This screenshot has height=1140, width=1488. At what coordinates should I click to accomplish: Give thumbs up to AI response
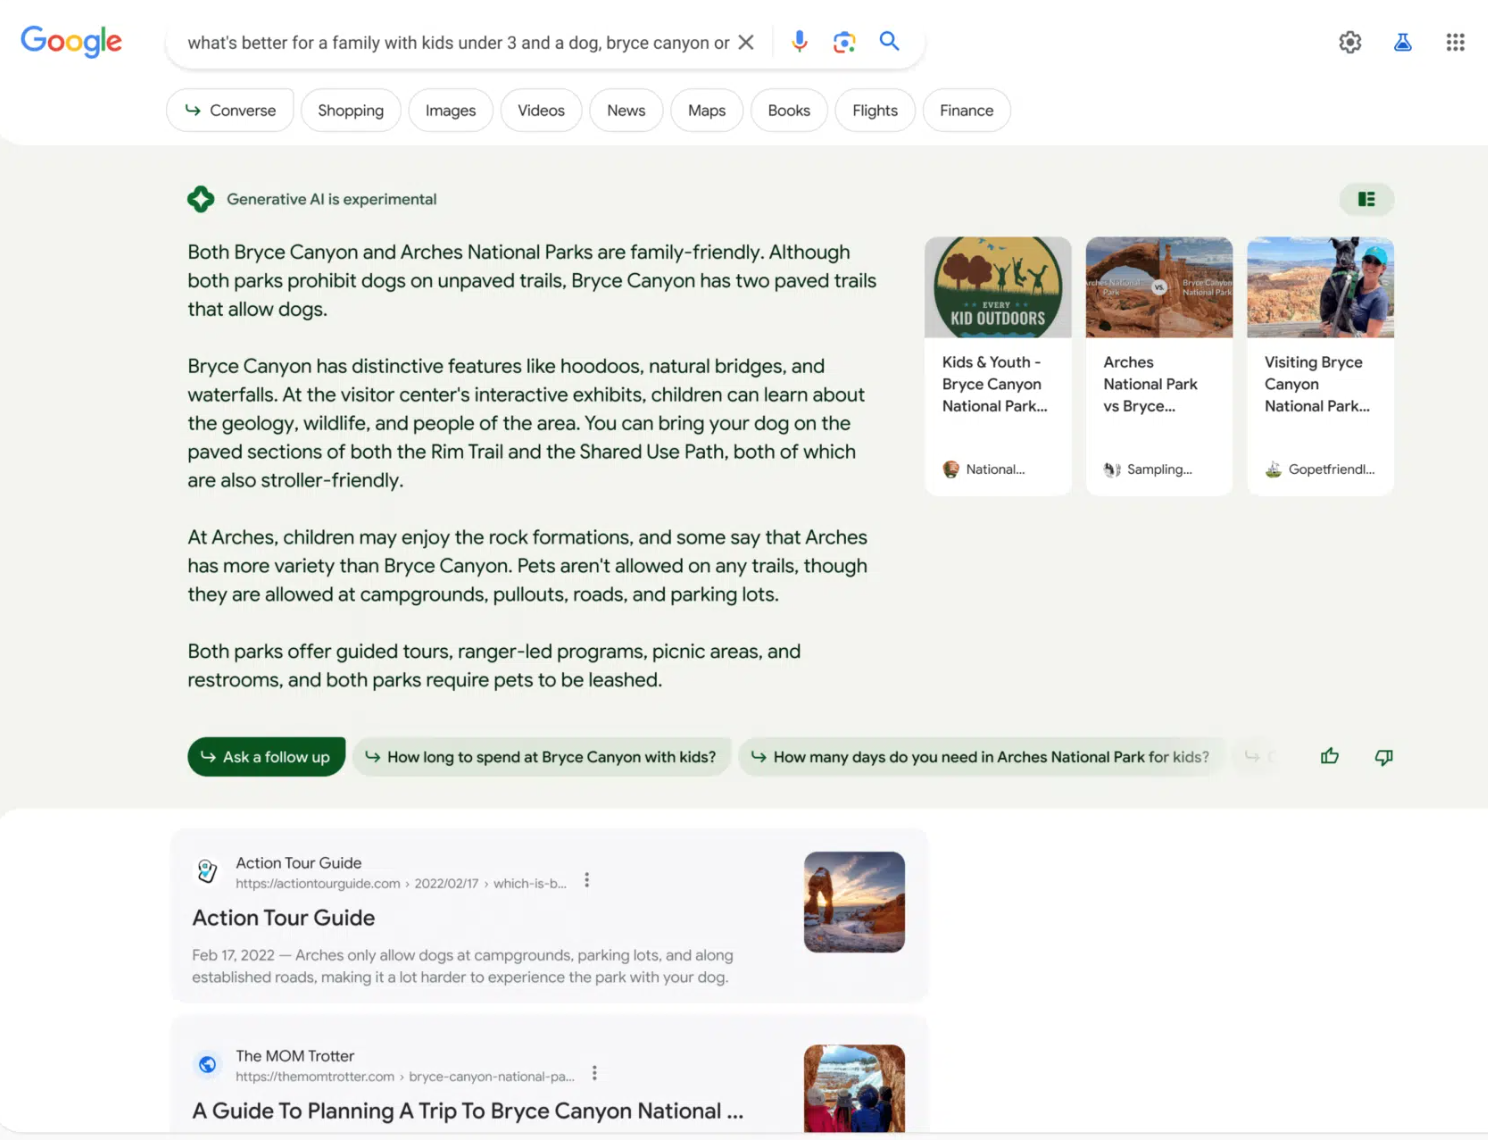coord(1329,757)
